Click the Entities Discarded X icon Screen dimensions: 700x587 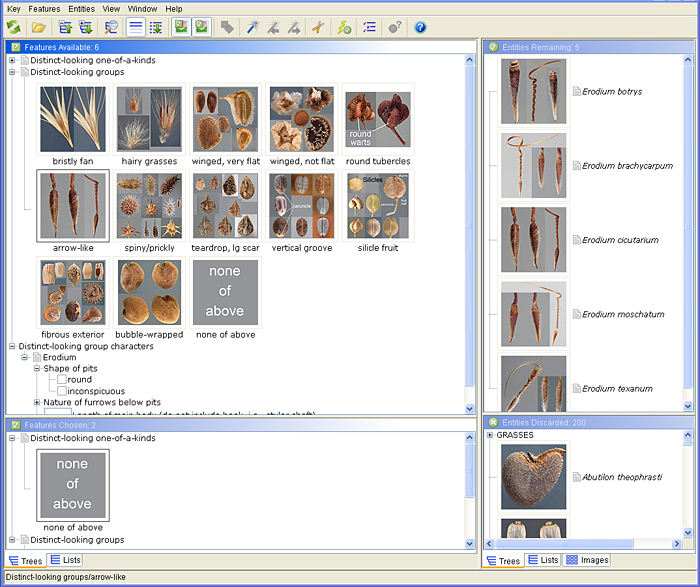coord(493,422)
